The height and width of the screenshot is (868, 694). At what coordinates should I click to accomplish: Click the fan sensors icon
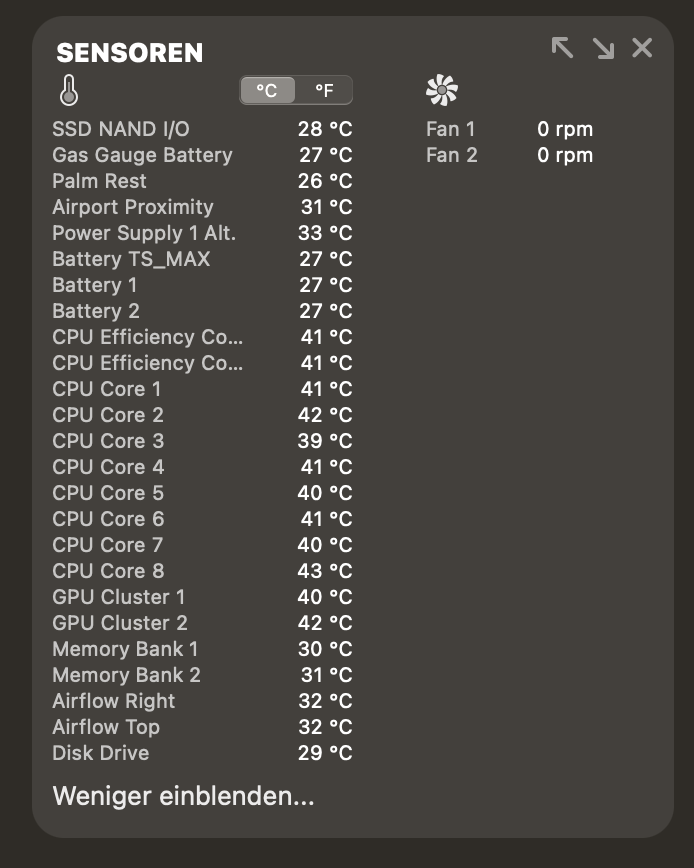[442, 90]
